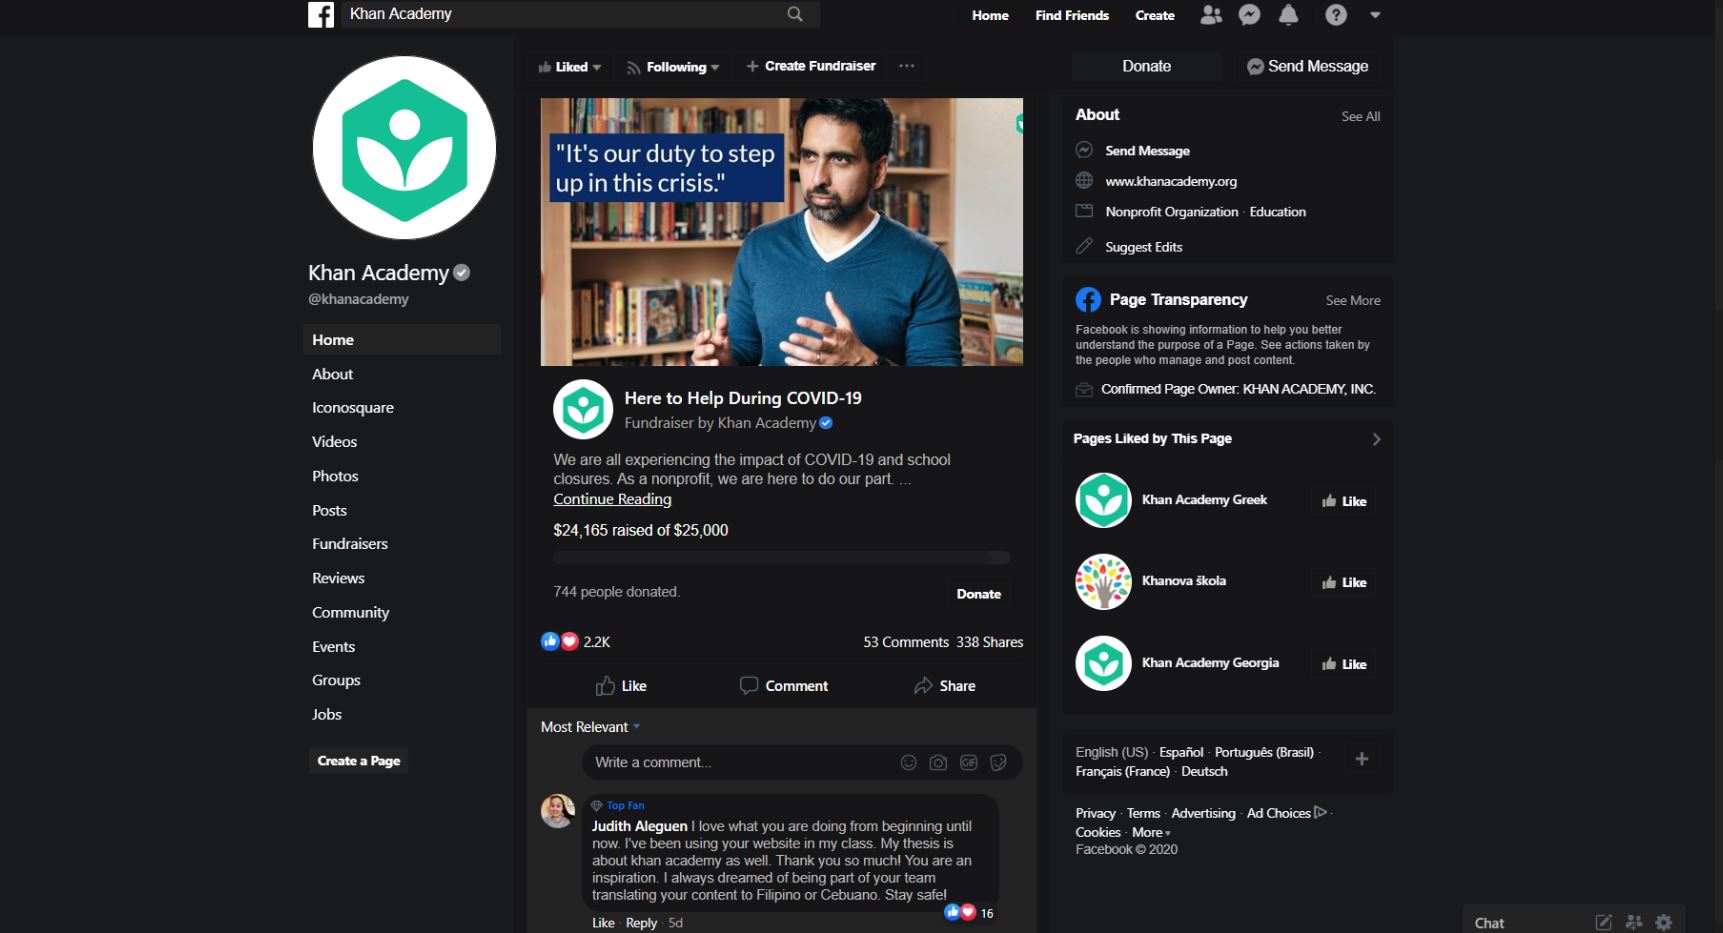
Task: Click the camera icon to attach photo
Action: click(x=938, y=762)
